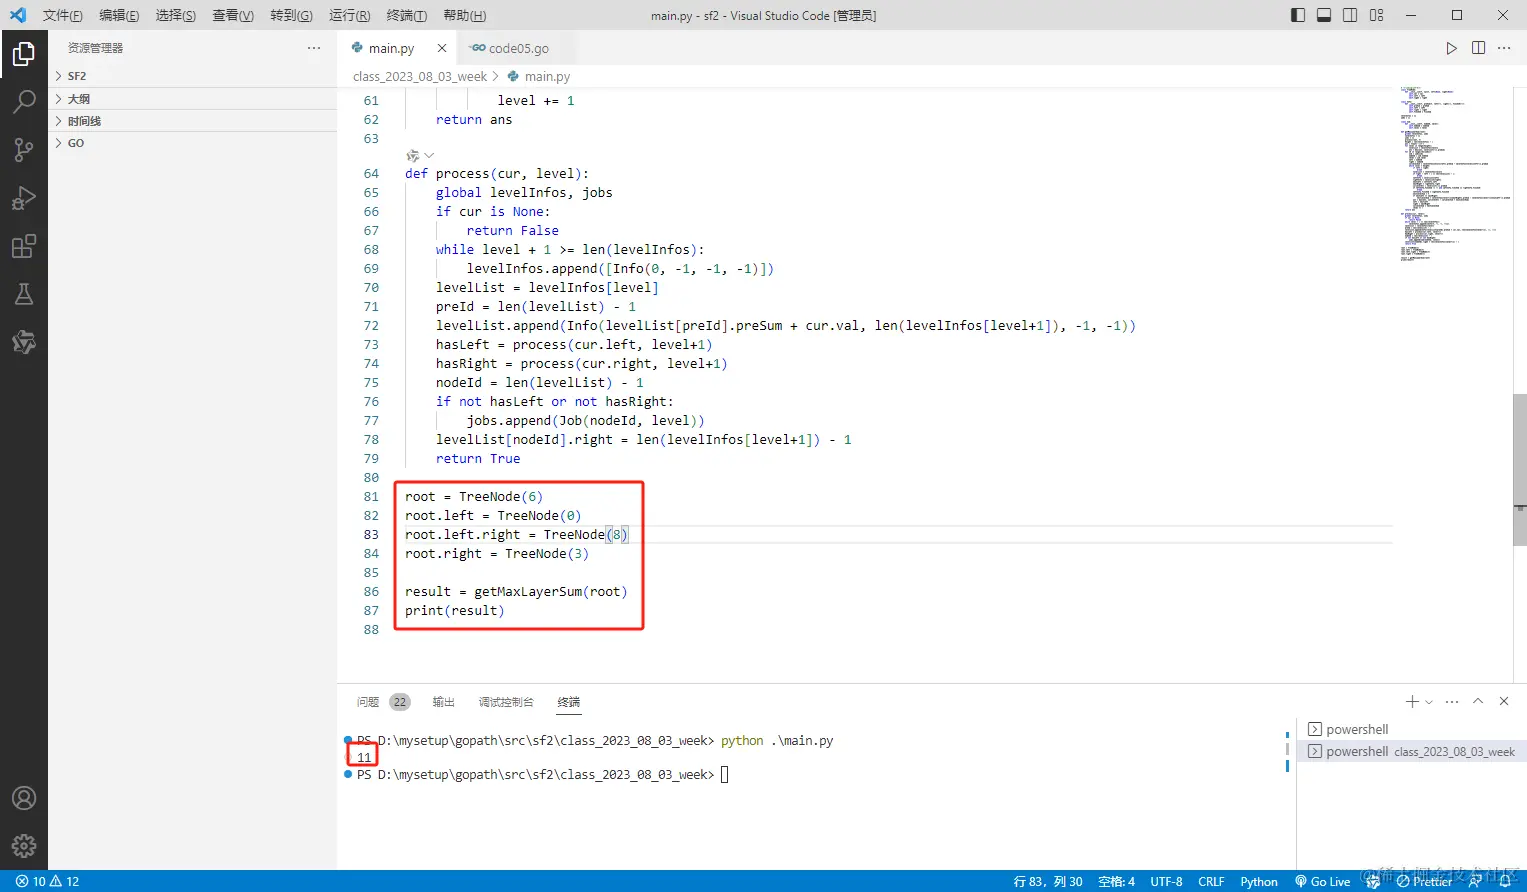Expand the 大纲 outline section
Viewport: 1527px width, 892px height.
coord(192,99)
